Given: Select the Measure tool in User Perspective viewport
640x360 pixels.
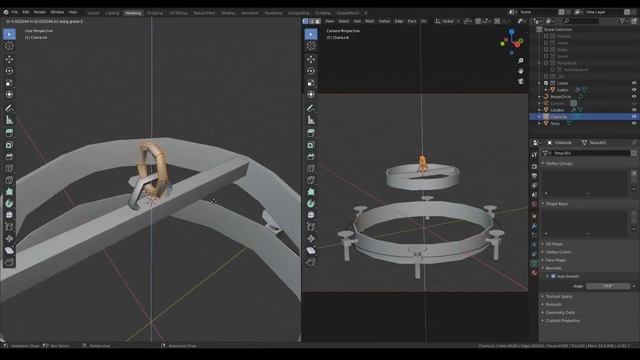Looking at the screenshot, I should coord(9,120).
